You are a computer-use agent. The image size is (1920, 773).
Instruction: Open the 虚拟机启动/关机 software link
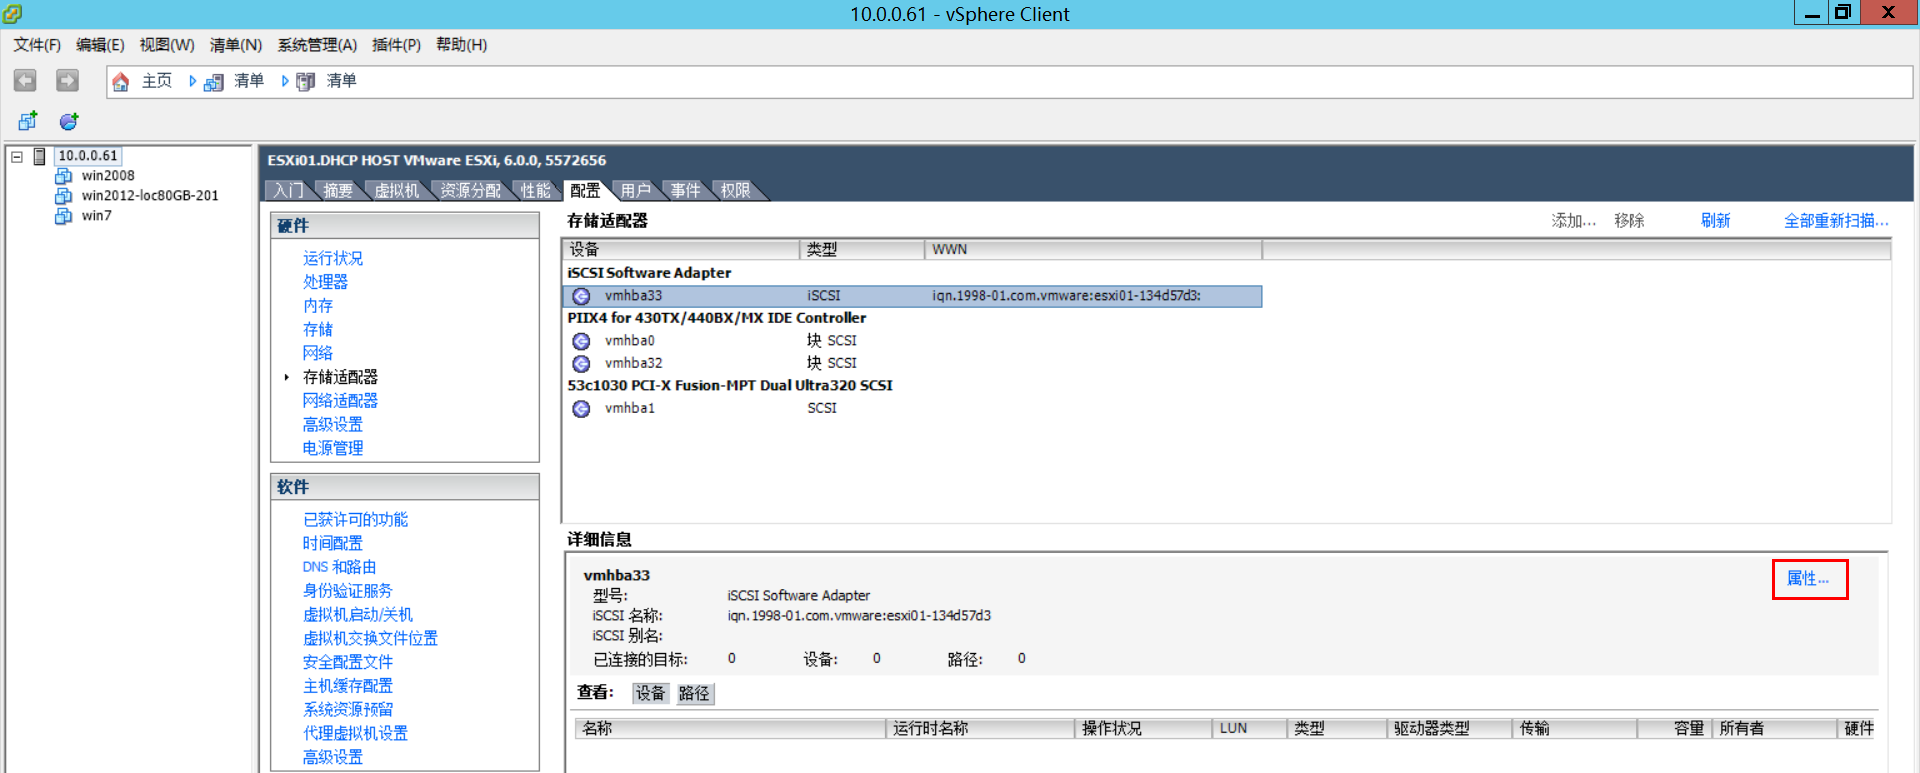pyautogui.click(x=358, y=615)
